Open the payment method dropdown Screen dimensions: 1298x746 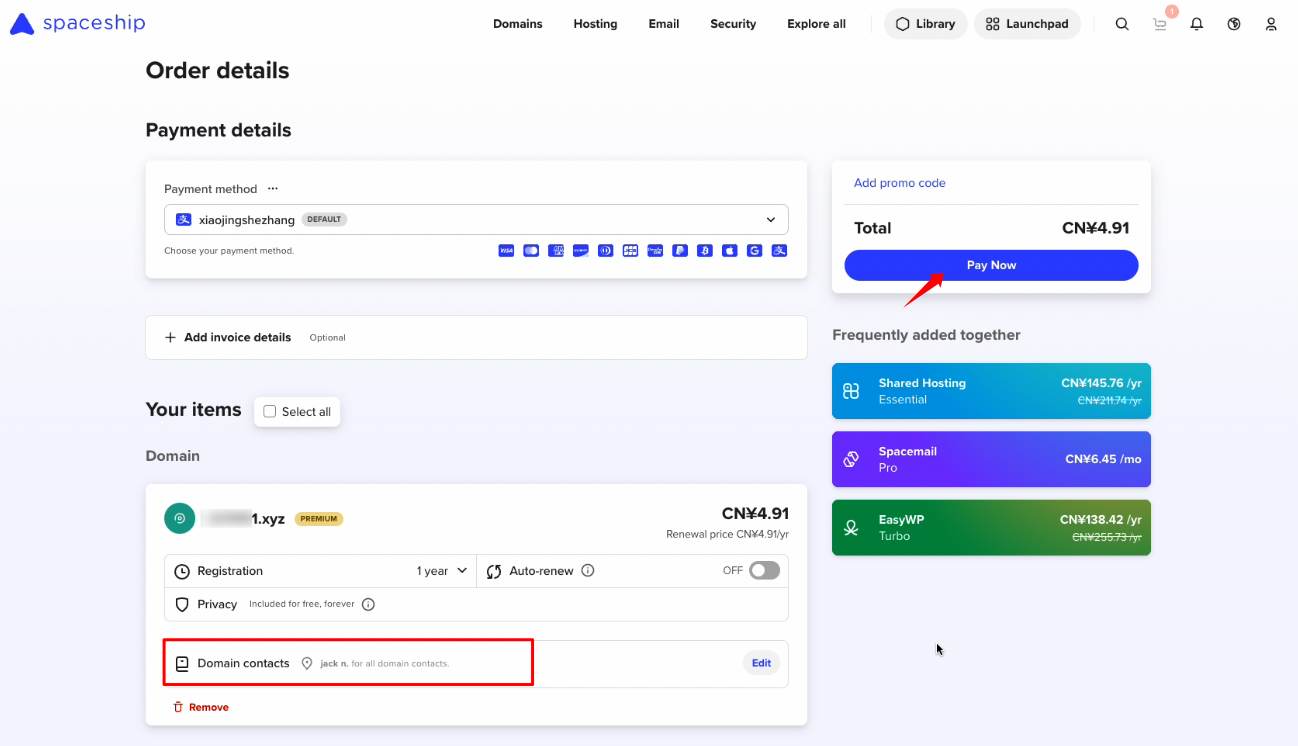[x=476, y=220]
